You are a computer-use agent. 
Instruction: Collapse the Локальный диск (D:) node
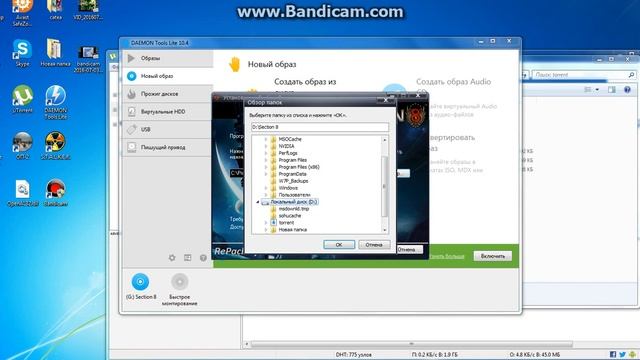[x=258, y=202]
